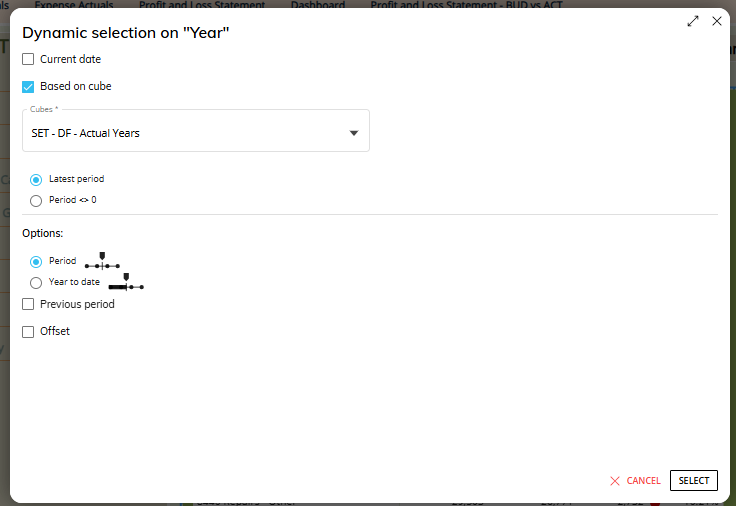This screenshot has width=736, height=506.
Task: Click the CANCEL button
Action: [635, 481]
